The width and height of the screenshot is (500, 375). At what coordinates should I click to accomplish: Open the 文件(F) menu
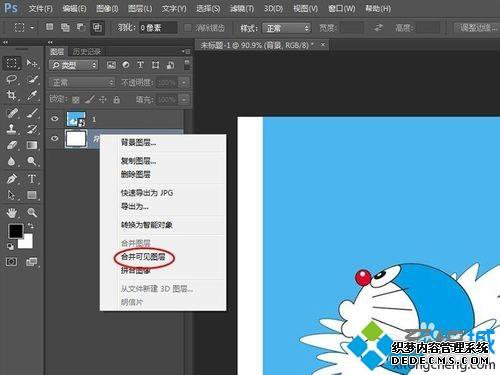40,8
